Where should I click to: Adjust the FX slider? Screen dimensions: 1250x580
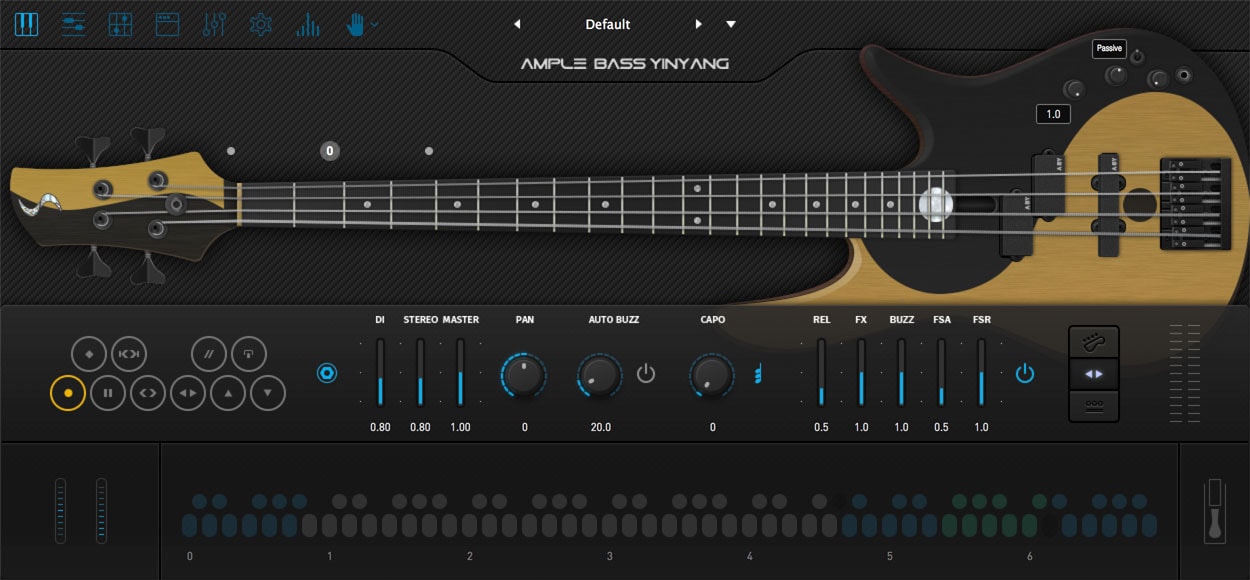[861, 372]
